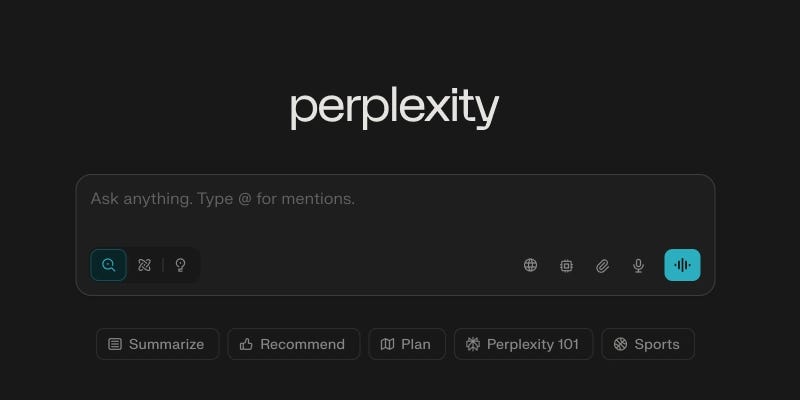The image size is (800, 400).
Task: Open the globe sources selector
Action: (x=530, y=265)
